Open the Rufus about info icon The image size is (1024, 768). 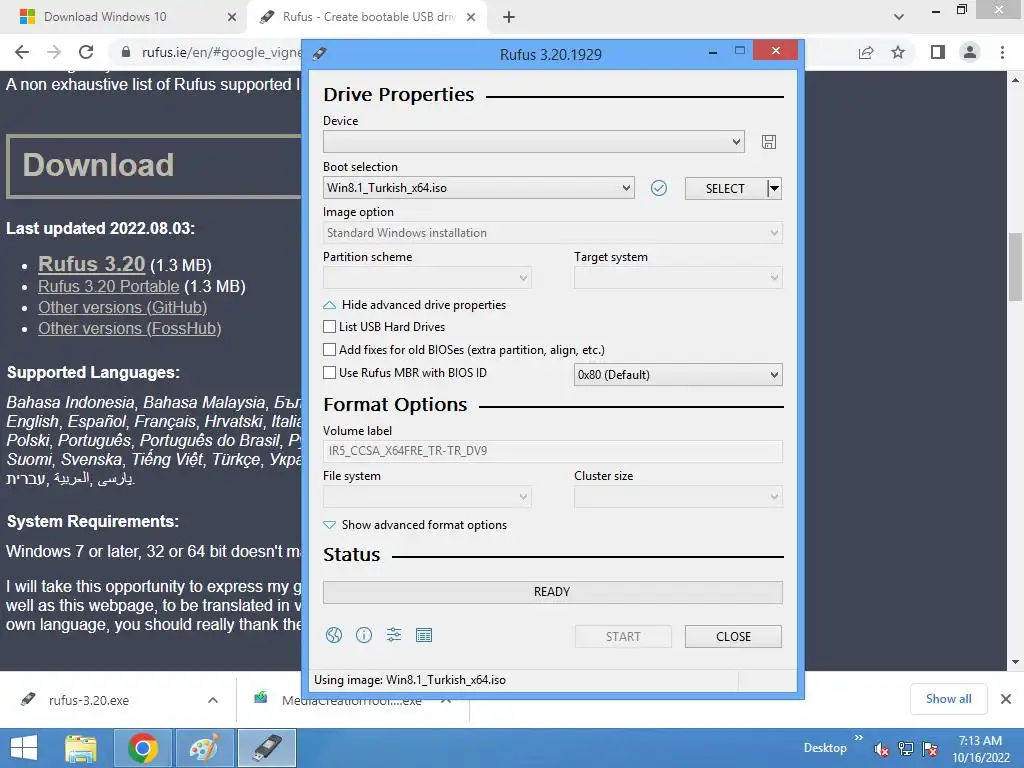pos(364,635)
